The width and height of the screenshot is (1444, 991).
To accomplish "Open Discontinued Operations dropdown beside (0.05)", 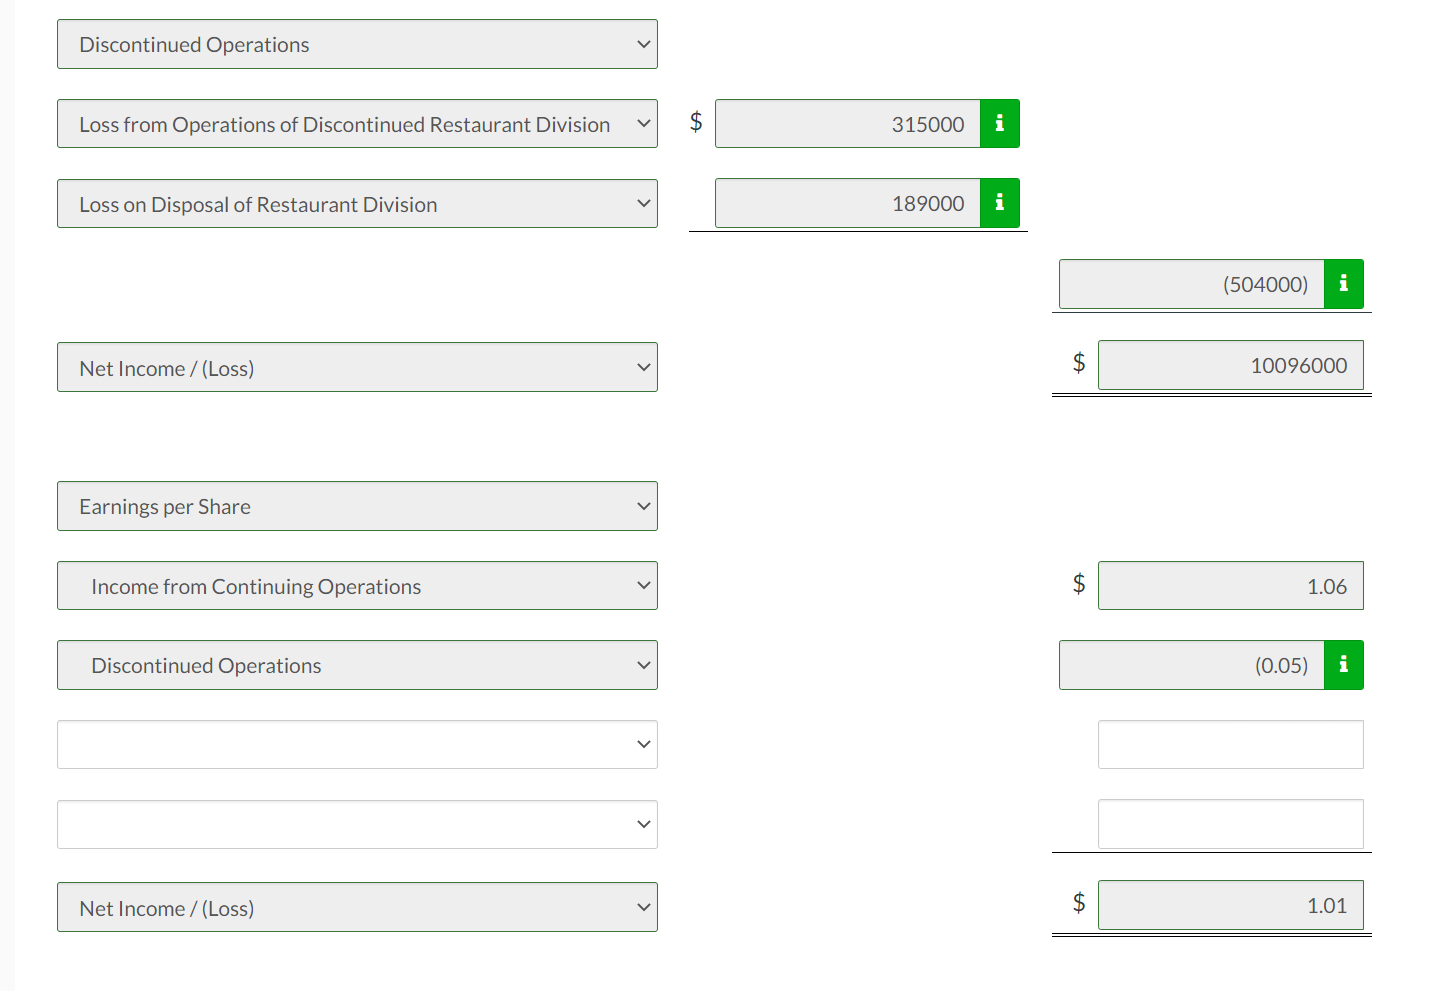I will point(357,666).
